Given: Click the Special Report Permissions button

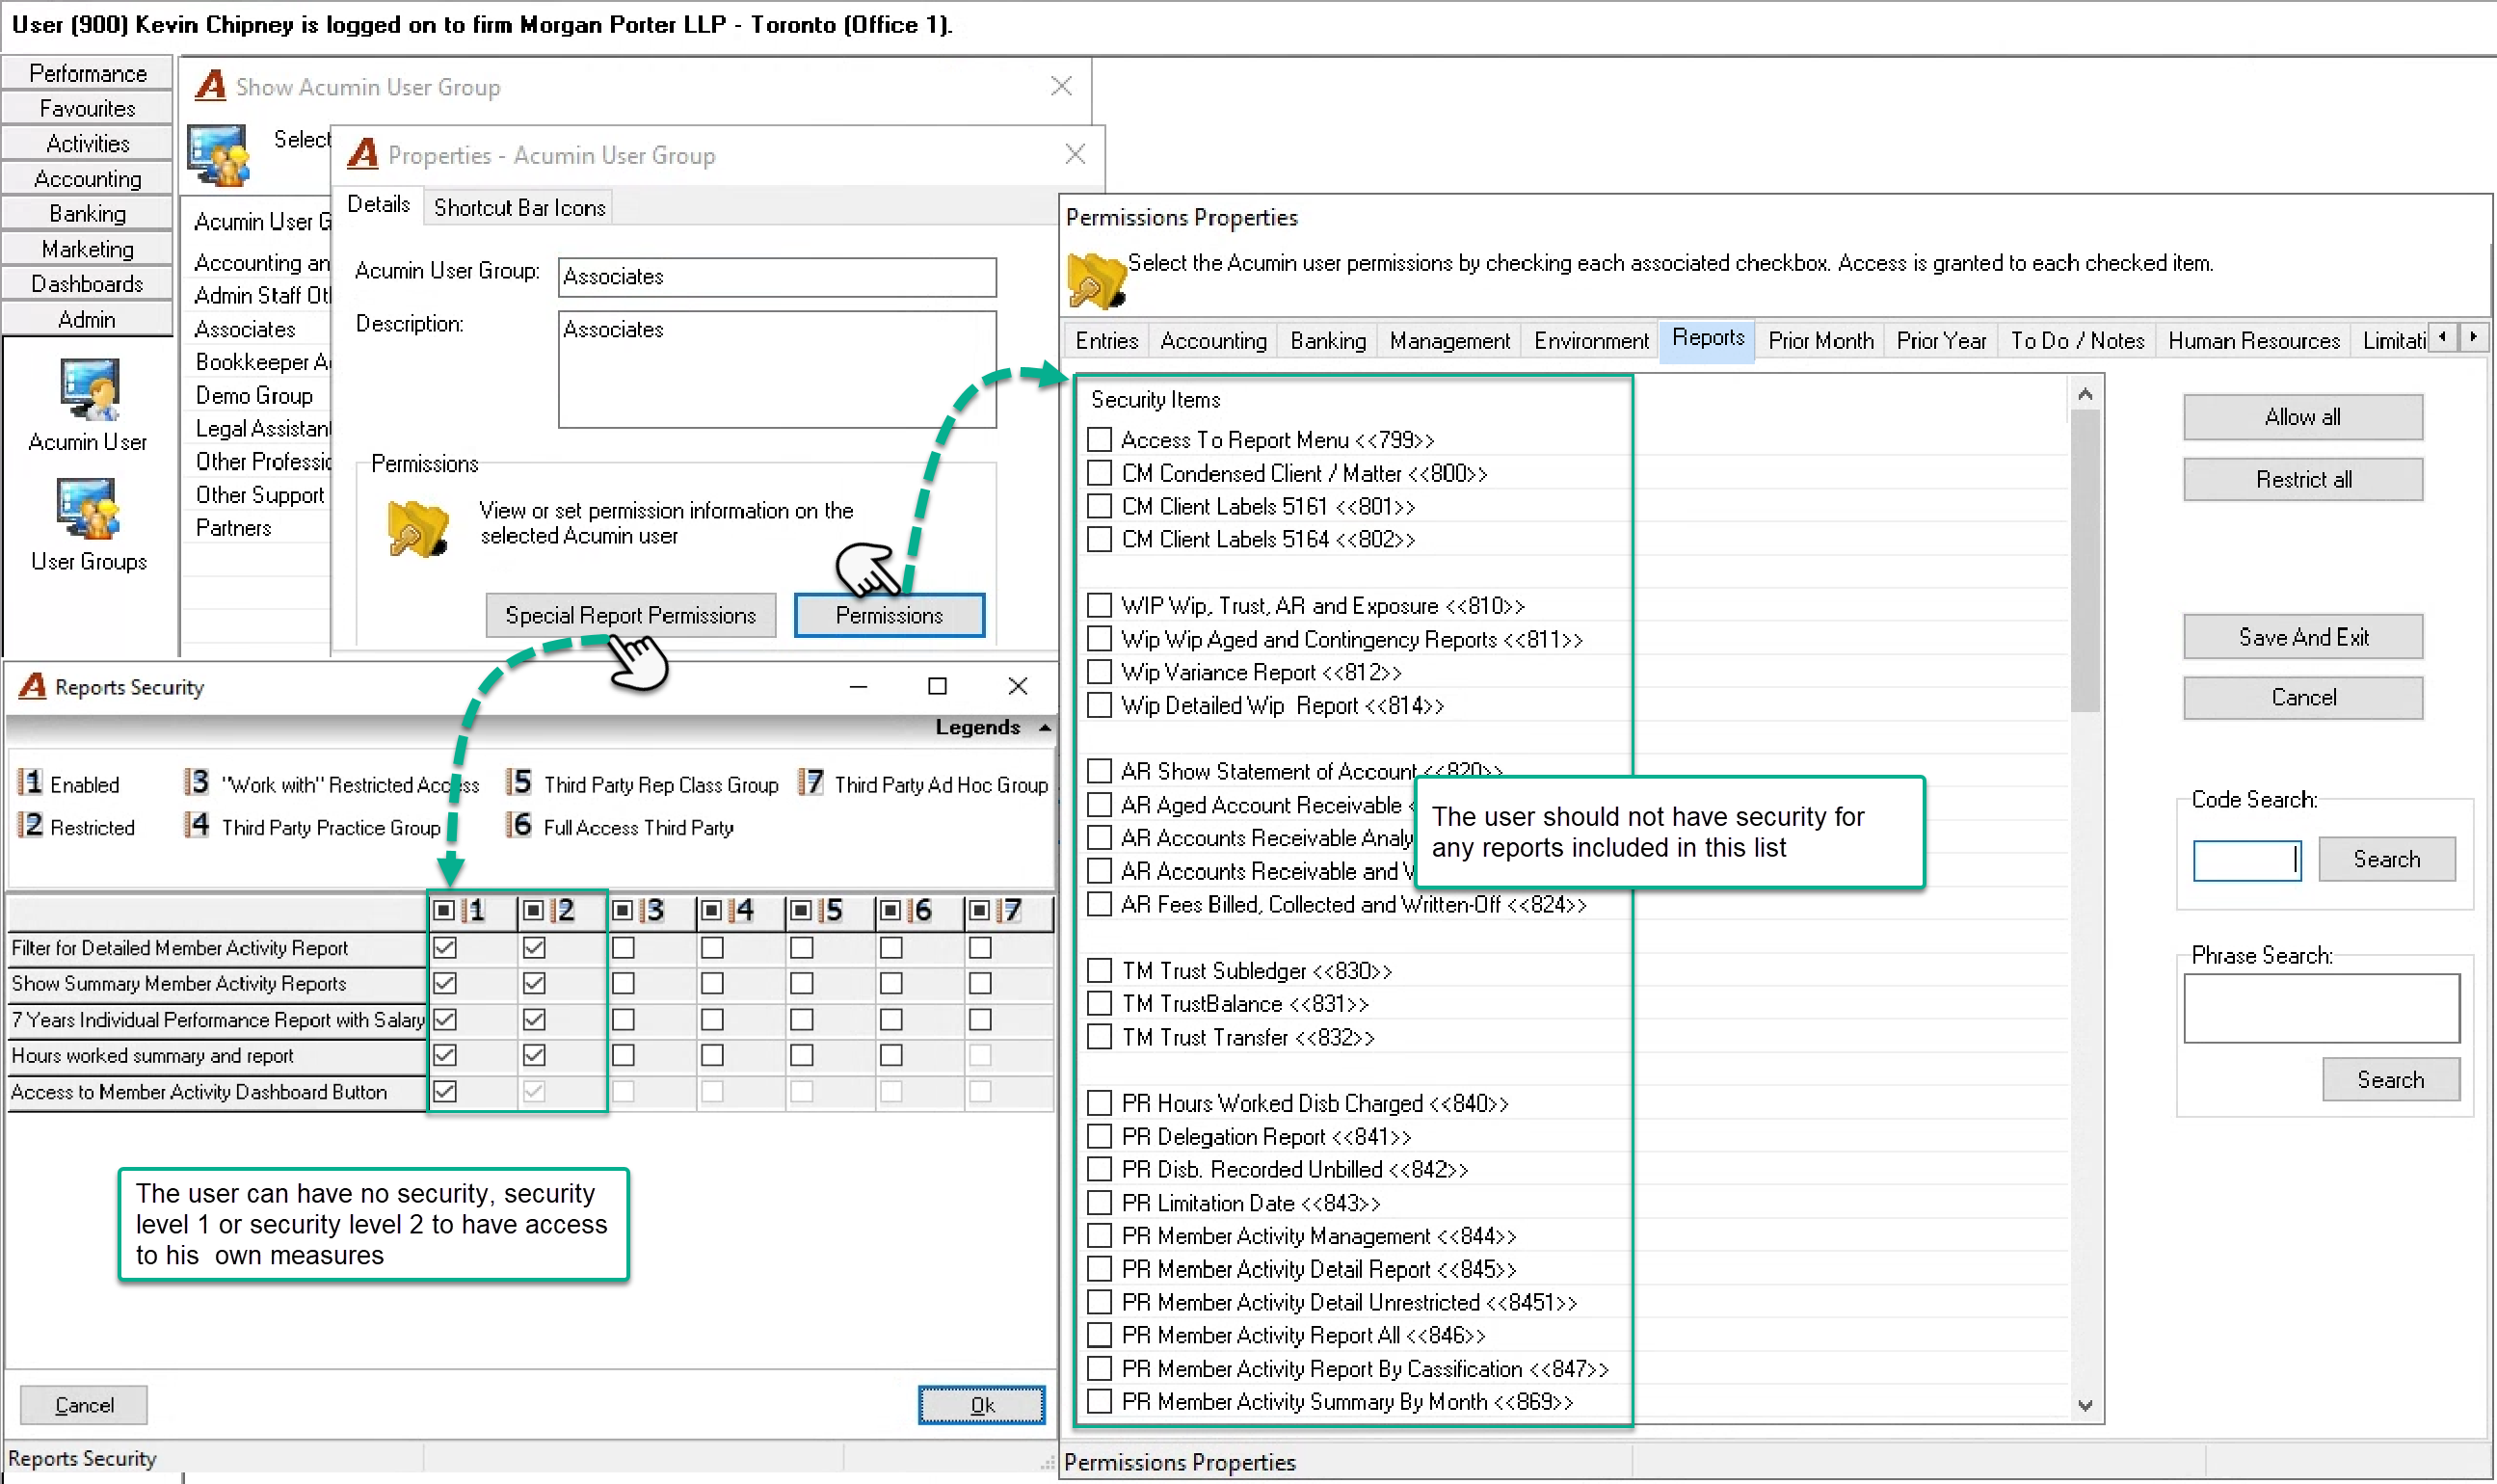Looking at the screenshot, I should [x=631, y=616].
